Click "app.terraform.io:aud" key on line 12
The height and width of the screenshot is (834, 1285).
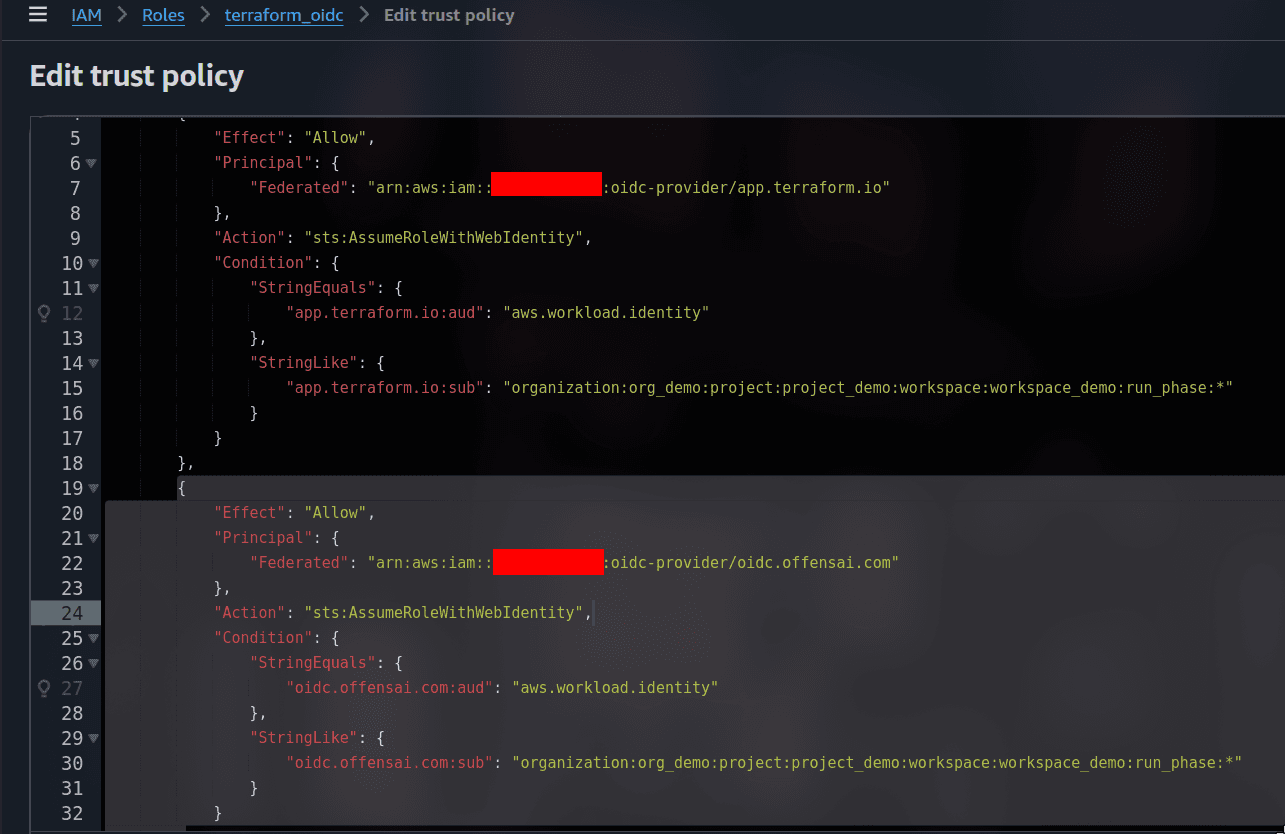pyautogui.click(x=385, y=313)
